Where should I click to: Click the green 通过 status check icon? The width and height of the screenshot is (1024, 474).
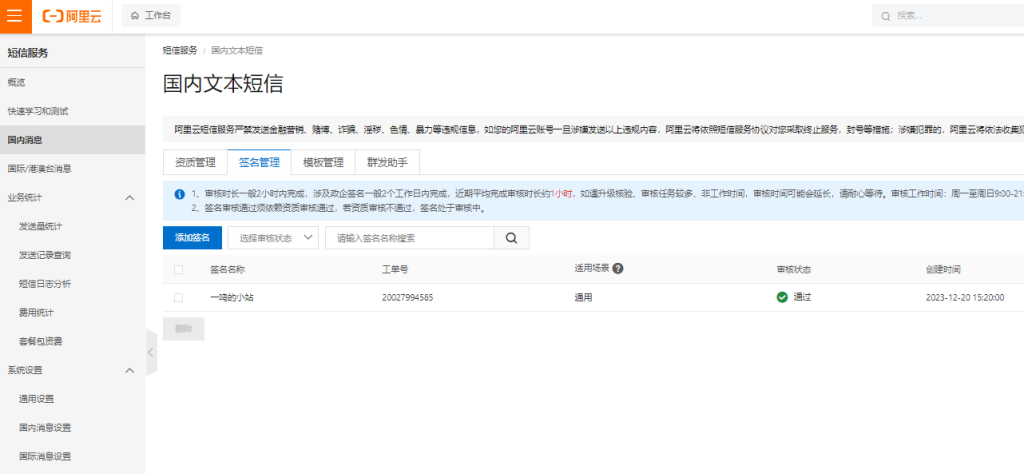782,297
